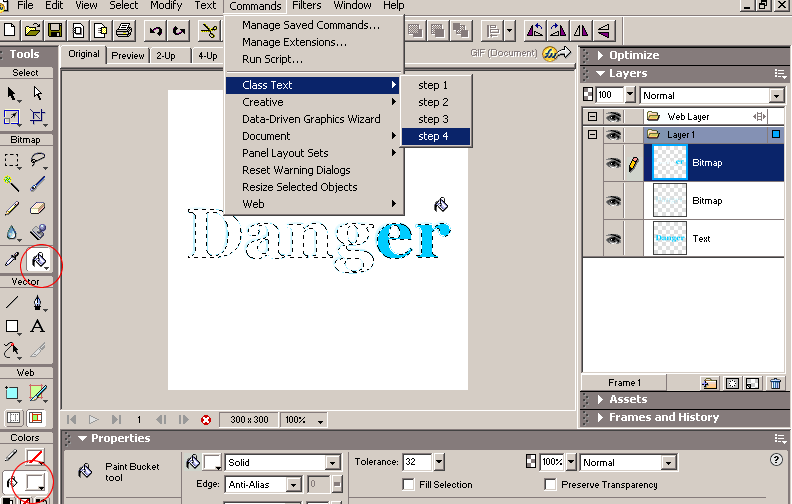Select the Subselection tool
Viewport: 792px width, 504px height.
[x=37, y=94]
